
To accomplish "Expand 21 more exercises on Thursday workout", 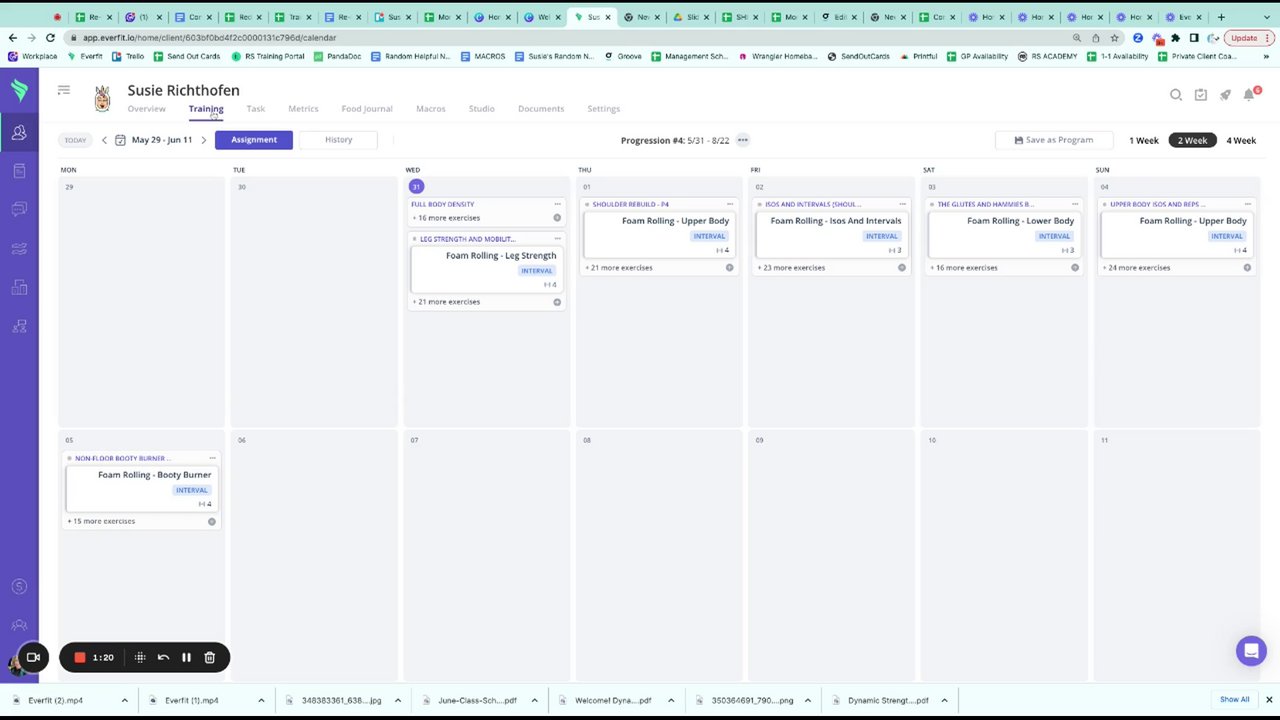I will pyautogui.click(x=620, y=268).
